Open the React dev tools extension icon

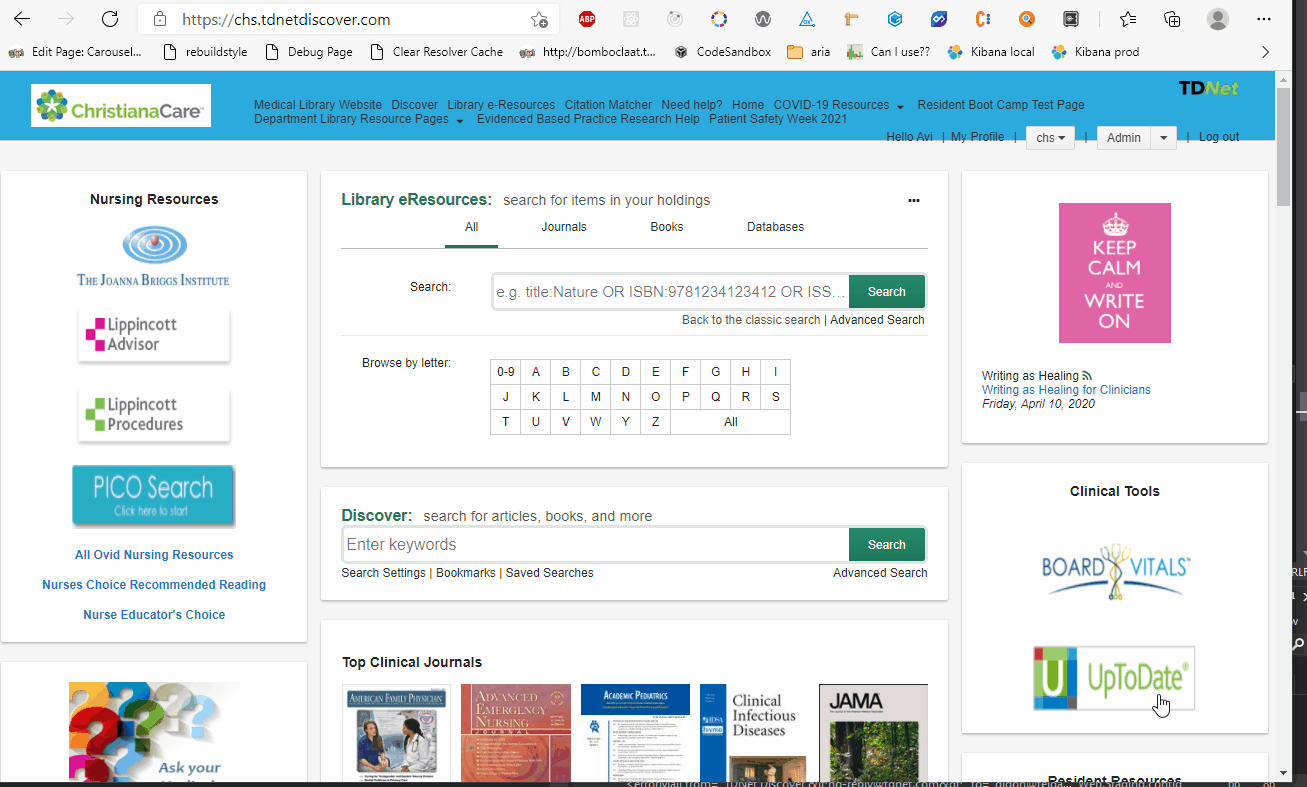pyautogui.click(x=631, y=19)
